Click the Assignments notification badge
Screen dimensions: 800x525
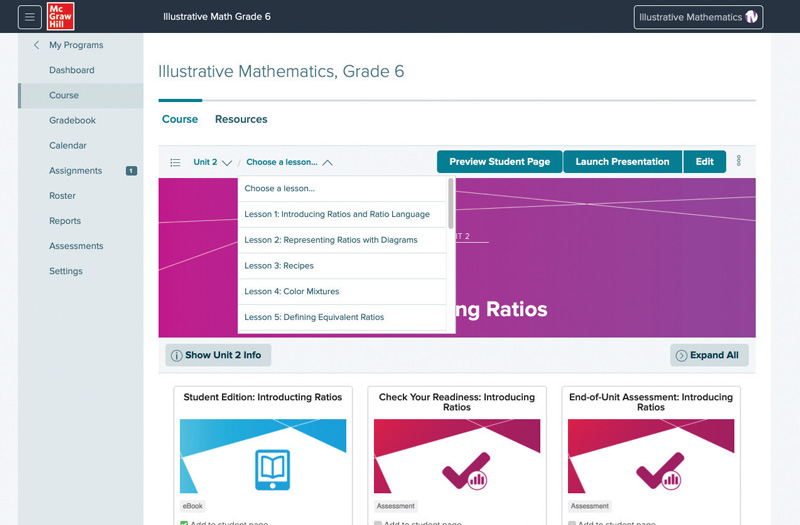[131, 170]
